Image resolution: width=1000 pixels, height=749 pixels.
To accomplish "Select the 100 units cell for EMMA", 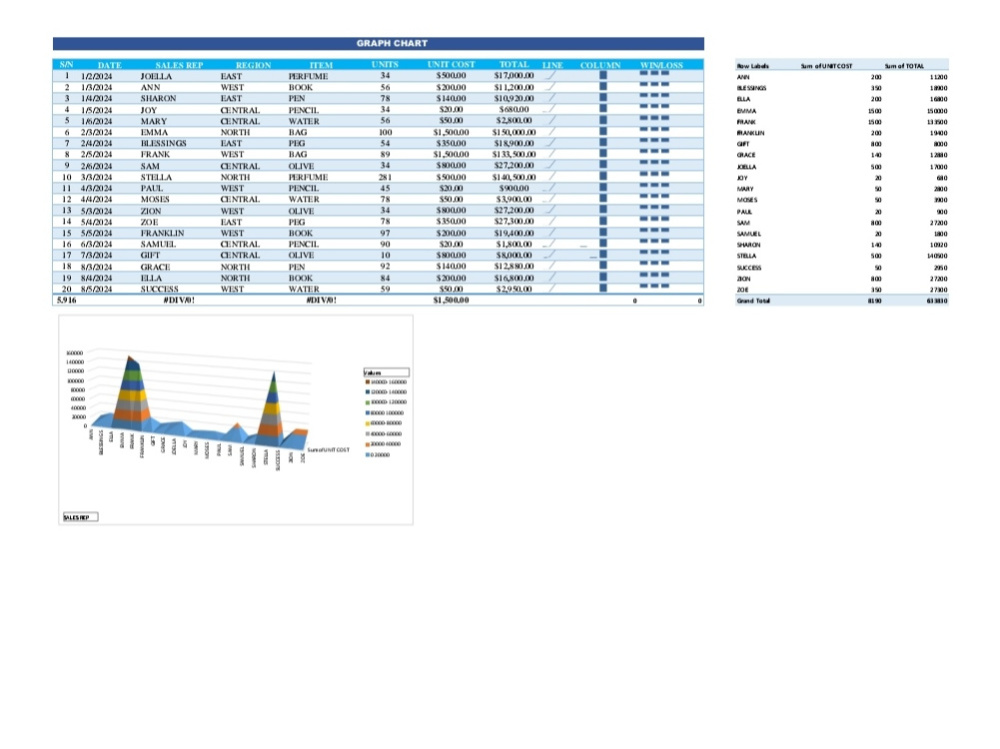I will pyautogui.click(x=385, y=132).
